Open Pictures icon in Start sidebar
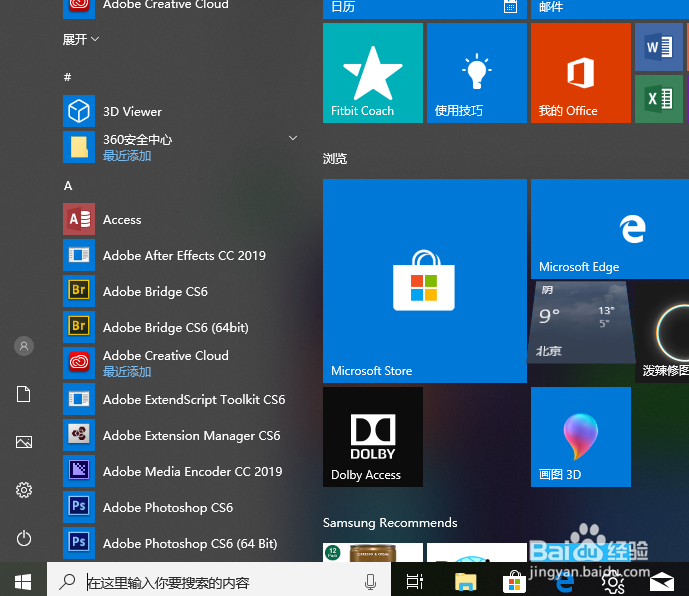This screenshot has height=596, width=689. tap(24, 442)
